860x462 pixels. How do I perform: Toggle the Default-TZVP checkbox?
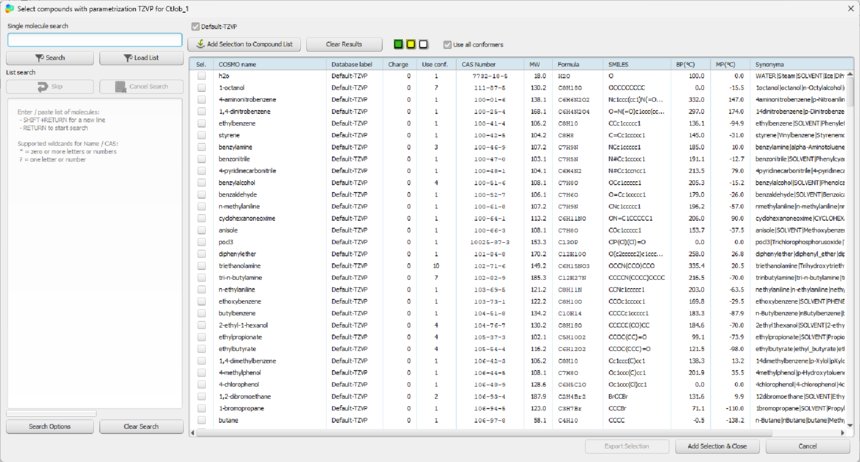196,26
